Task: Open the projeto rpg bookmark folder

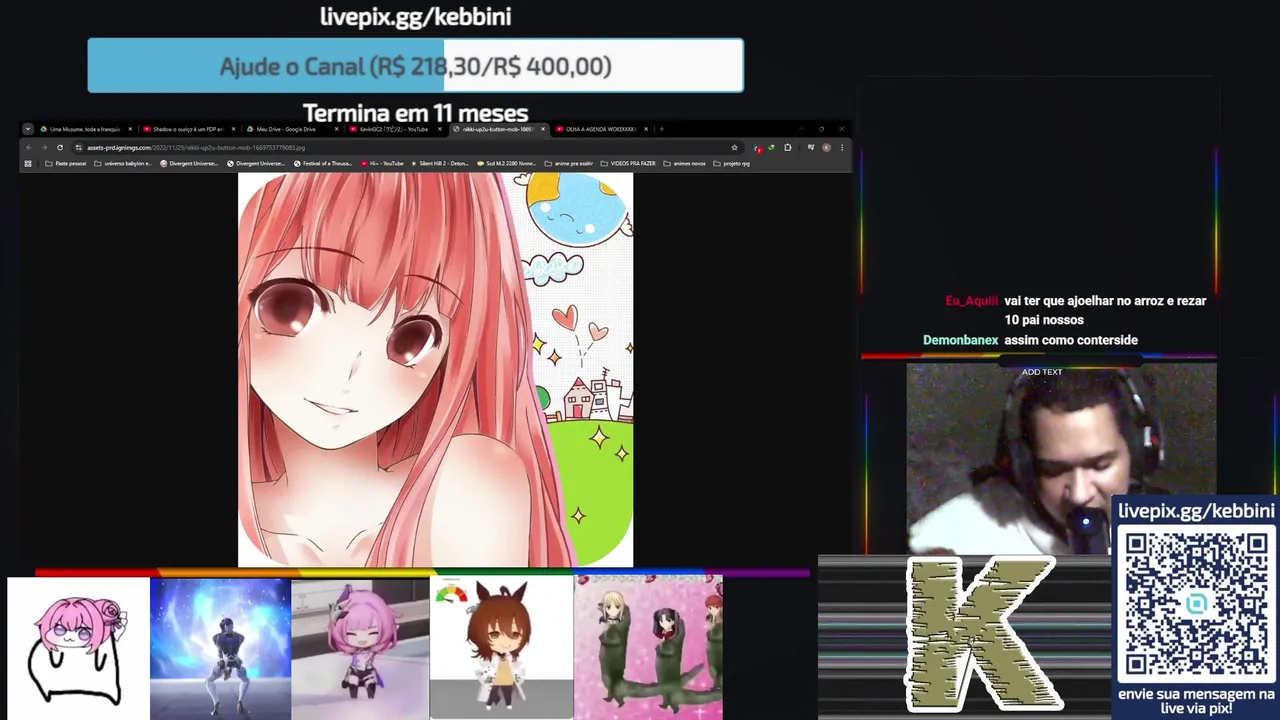Action: 731,163
